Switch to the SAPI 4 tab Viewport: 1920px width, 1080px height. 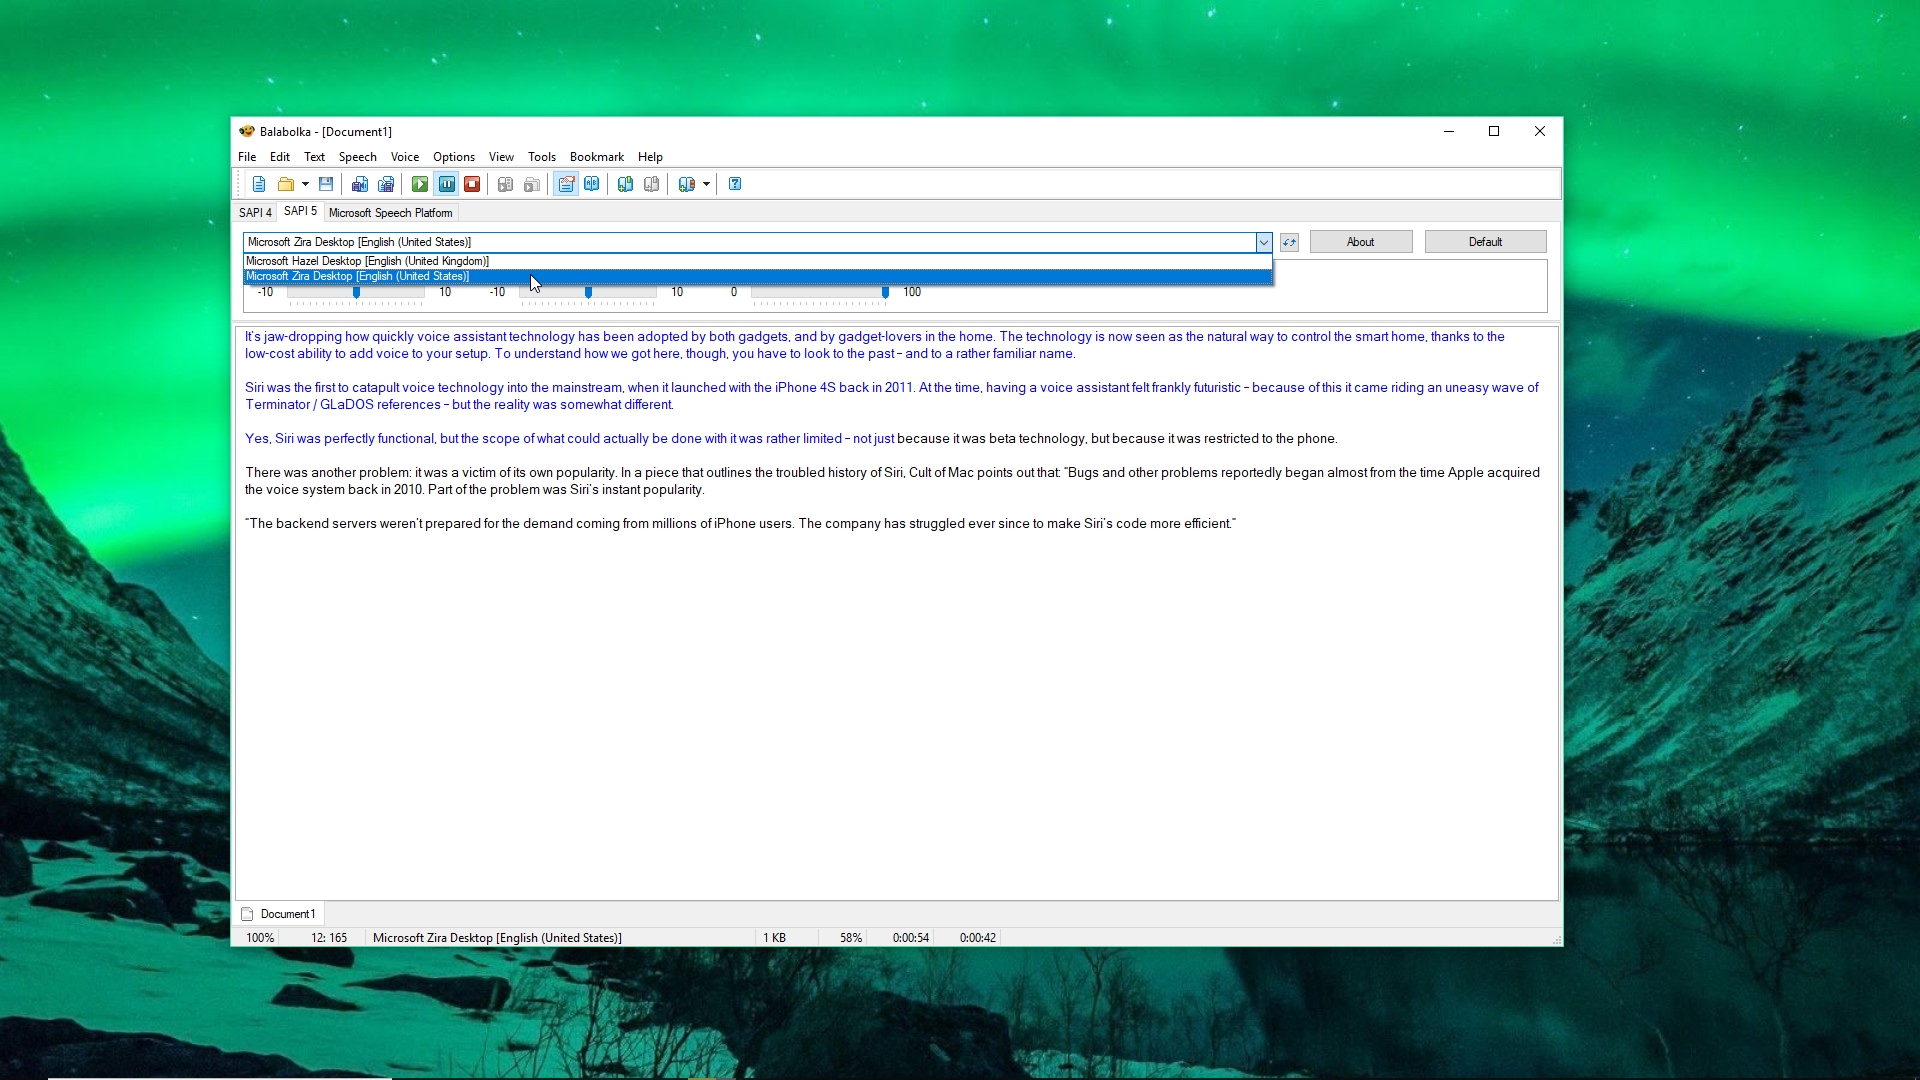coord(255,212)
